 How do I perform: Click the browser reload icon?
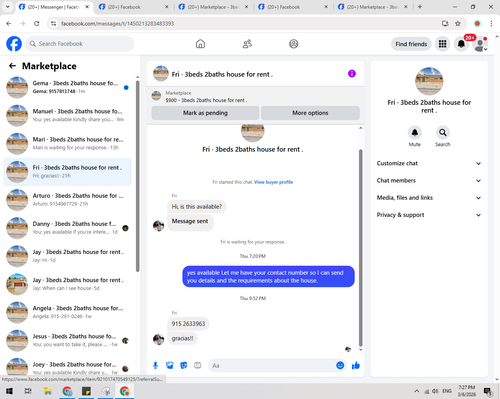(37, 23)
